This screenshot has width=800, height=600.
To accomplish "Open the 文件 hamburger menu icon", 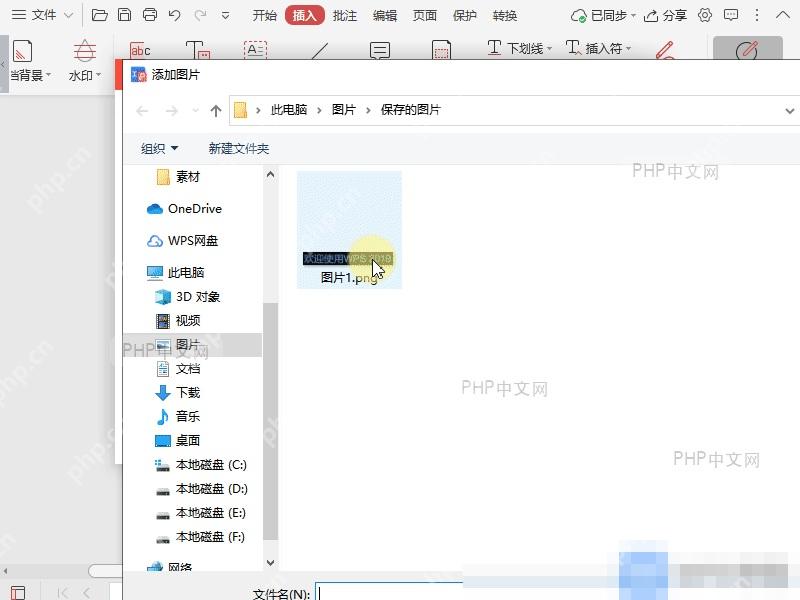I will [x=19, y=15].
